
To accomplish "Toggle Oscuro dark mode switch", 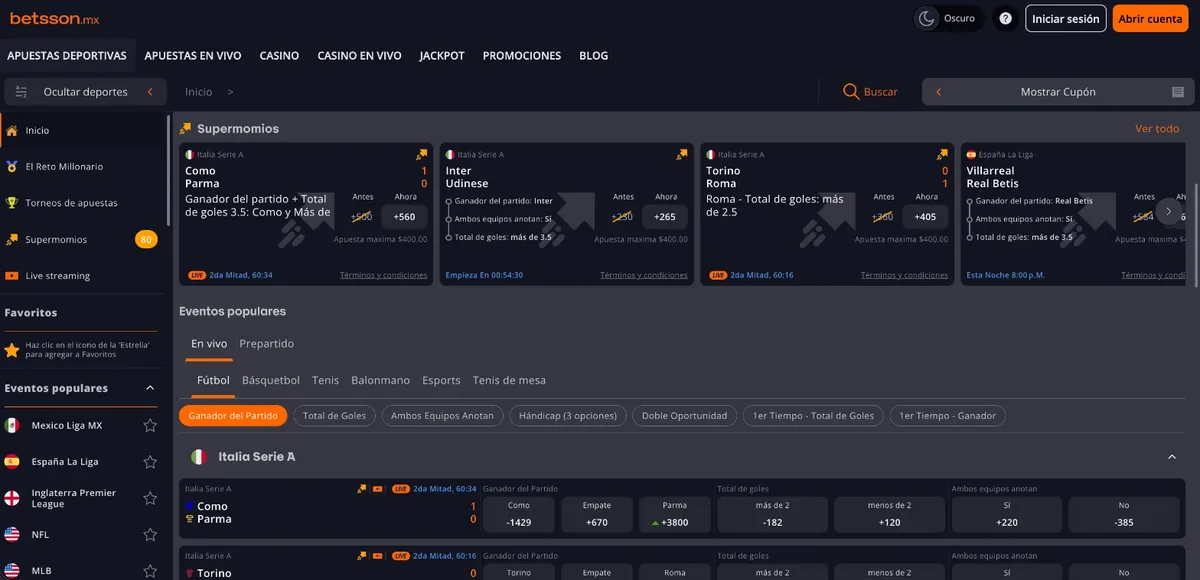I will (948, 19).
